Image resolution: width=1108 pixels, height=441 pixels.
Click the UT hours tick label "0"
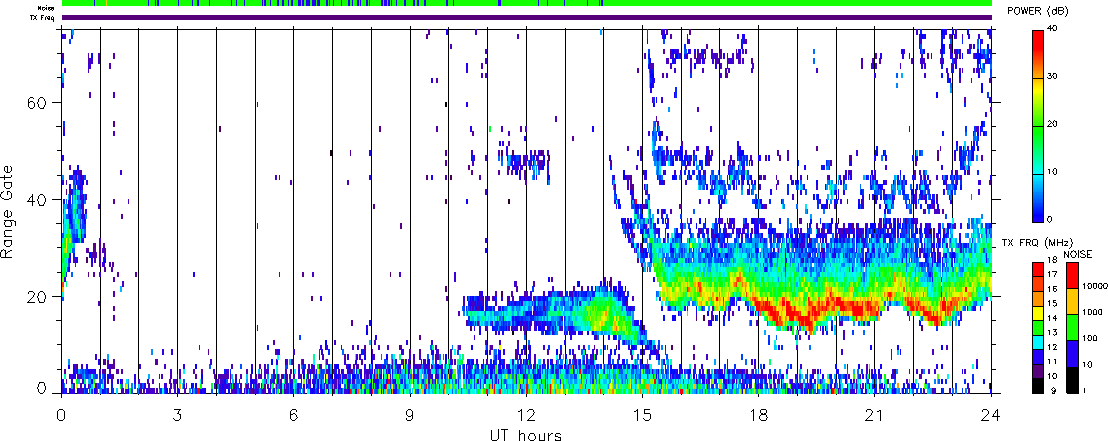(x=61, y=416)
